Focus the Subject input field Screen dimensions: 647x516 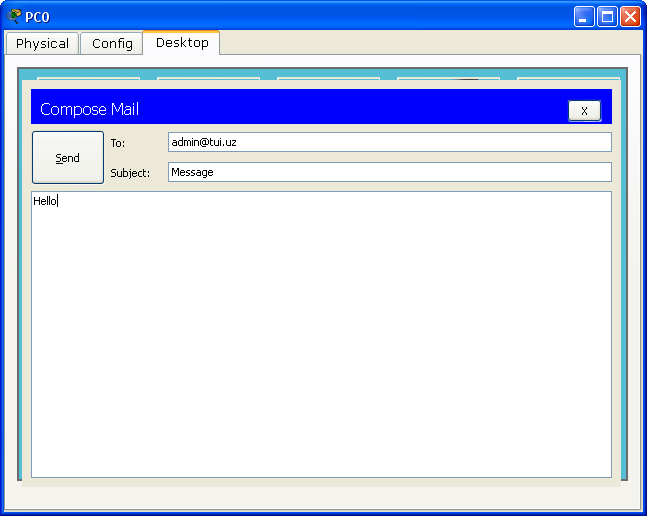tap(389, 172)
